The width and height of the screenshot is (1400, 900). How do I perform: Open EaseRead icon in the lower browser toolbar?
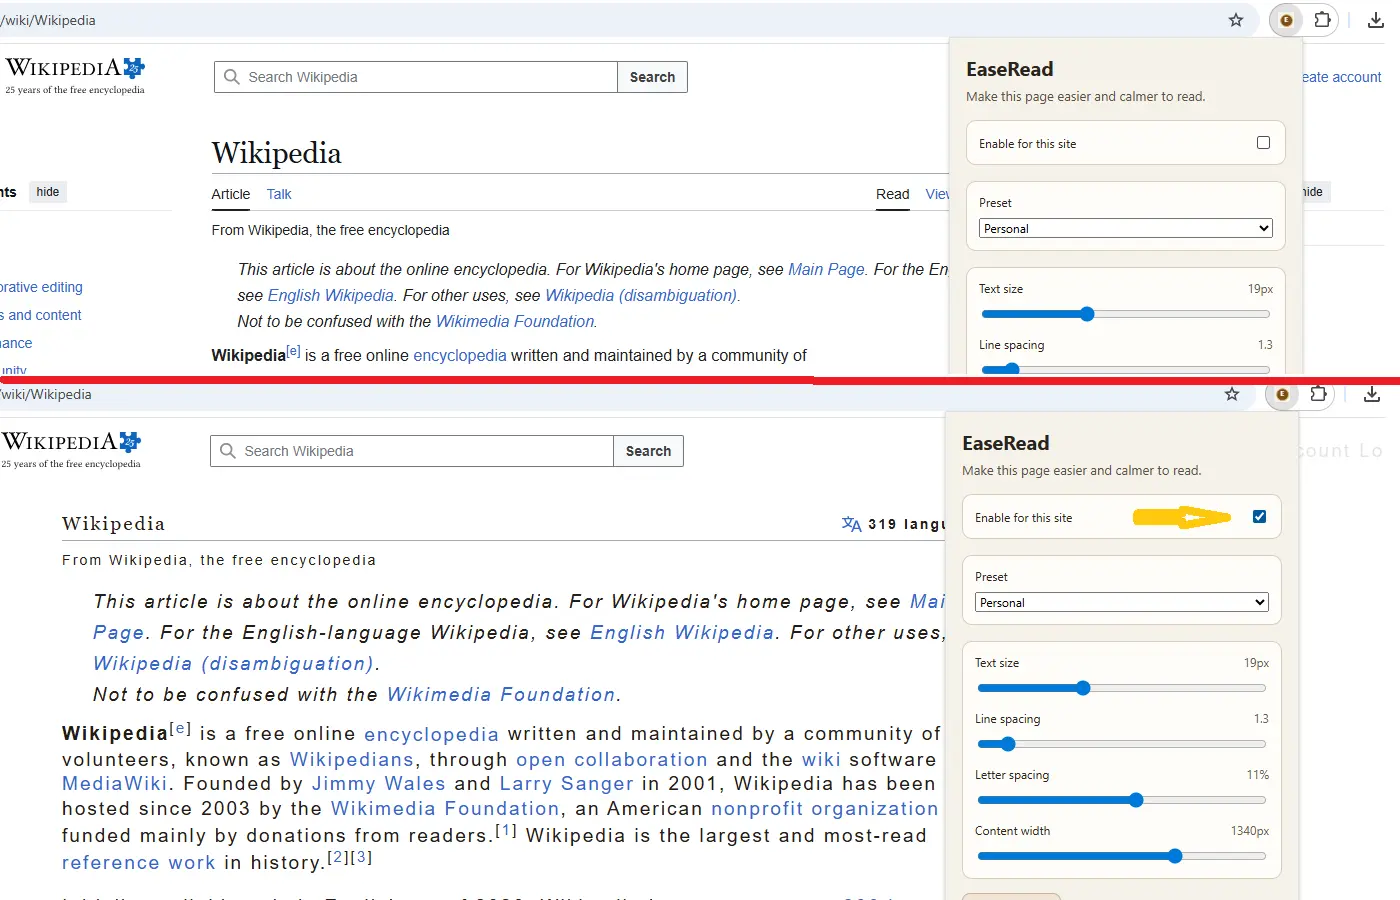click(1282, 395)
